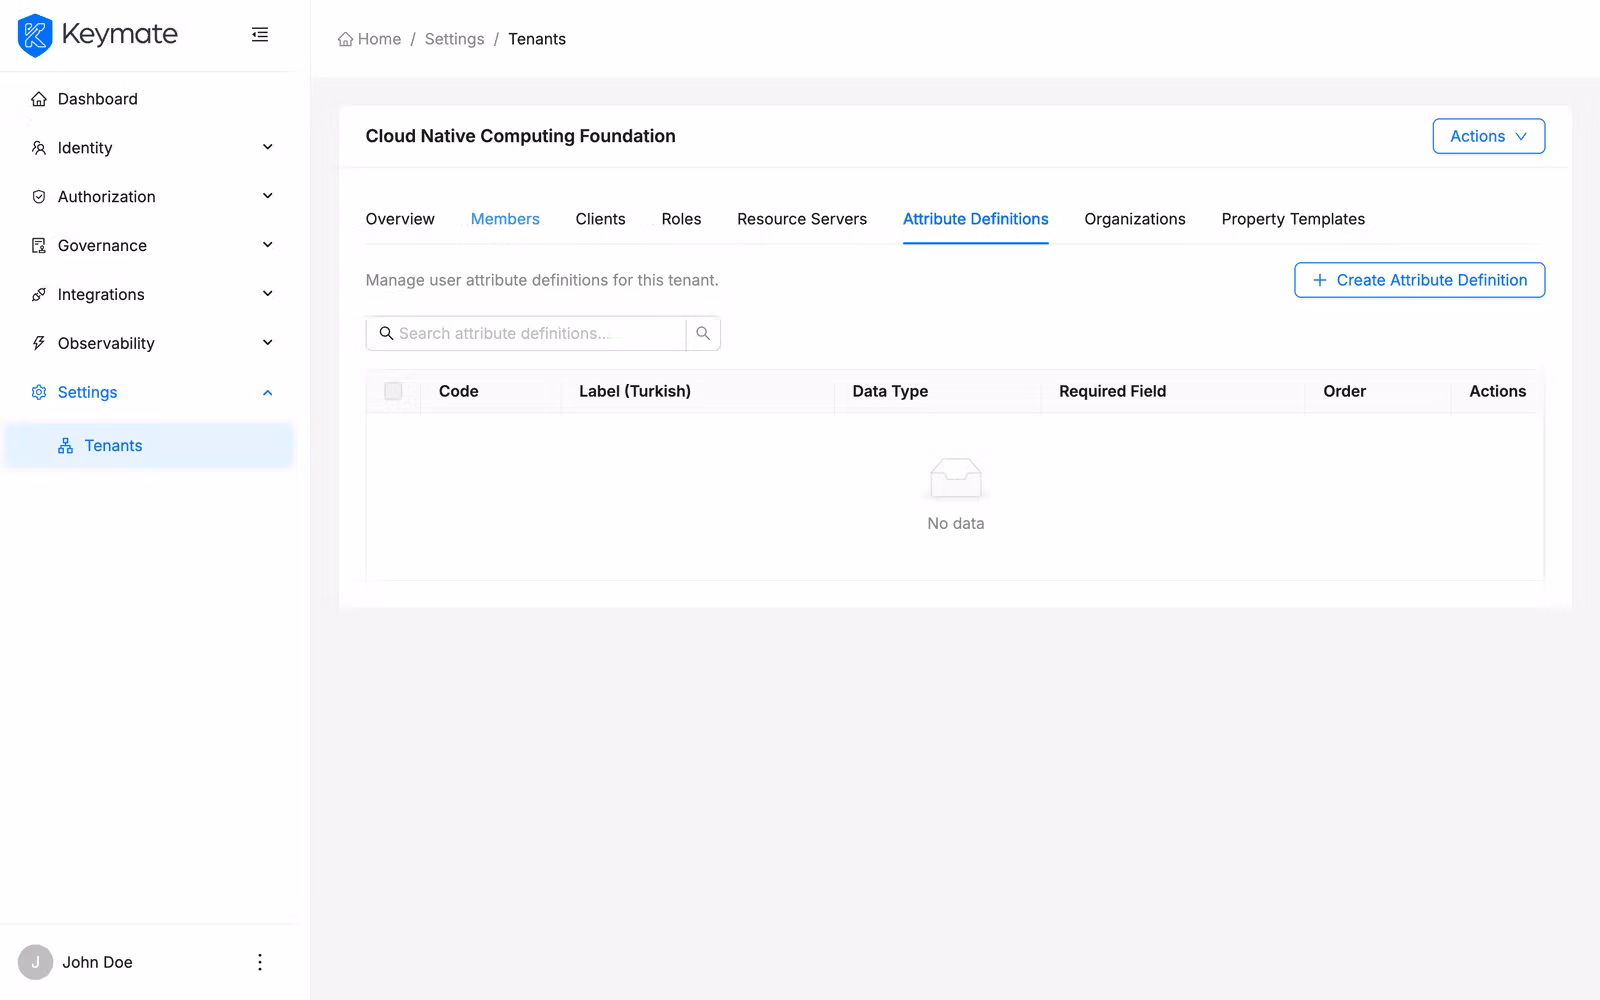Click the search magnifier icon
The height and width of the screenshot is (1000, 1600).
click(x=703, y=333)
